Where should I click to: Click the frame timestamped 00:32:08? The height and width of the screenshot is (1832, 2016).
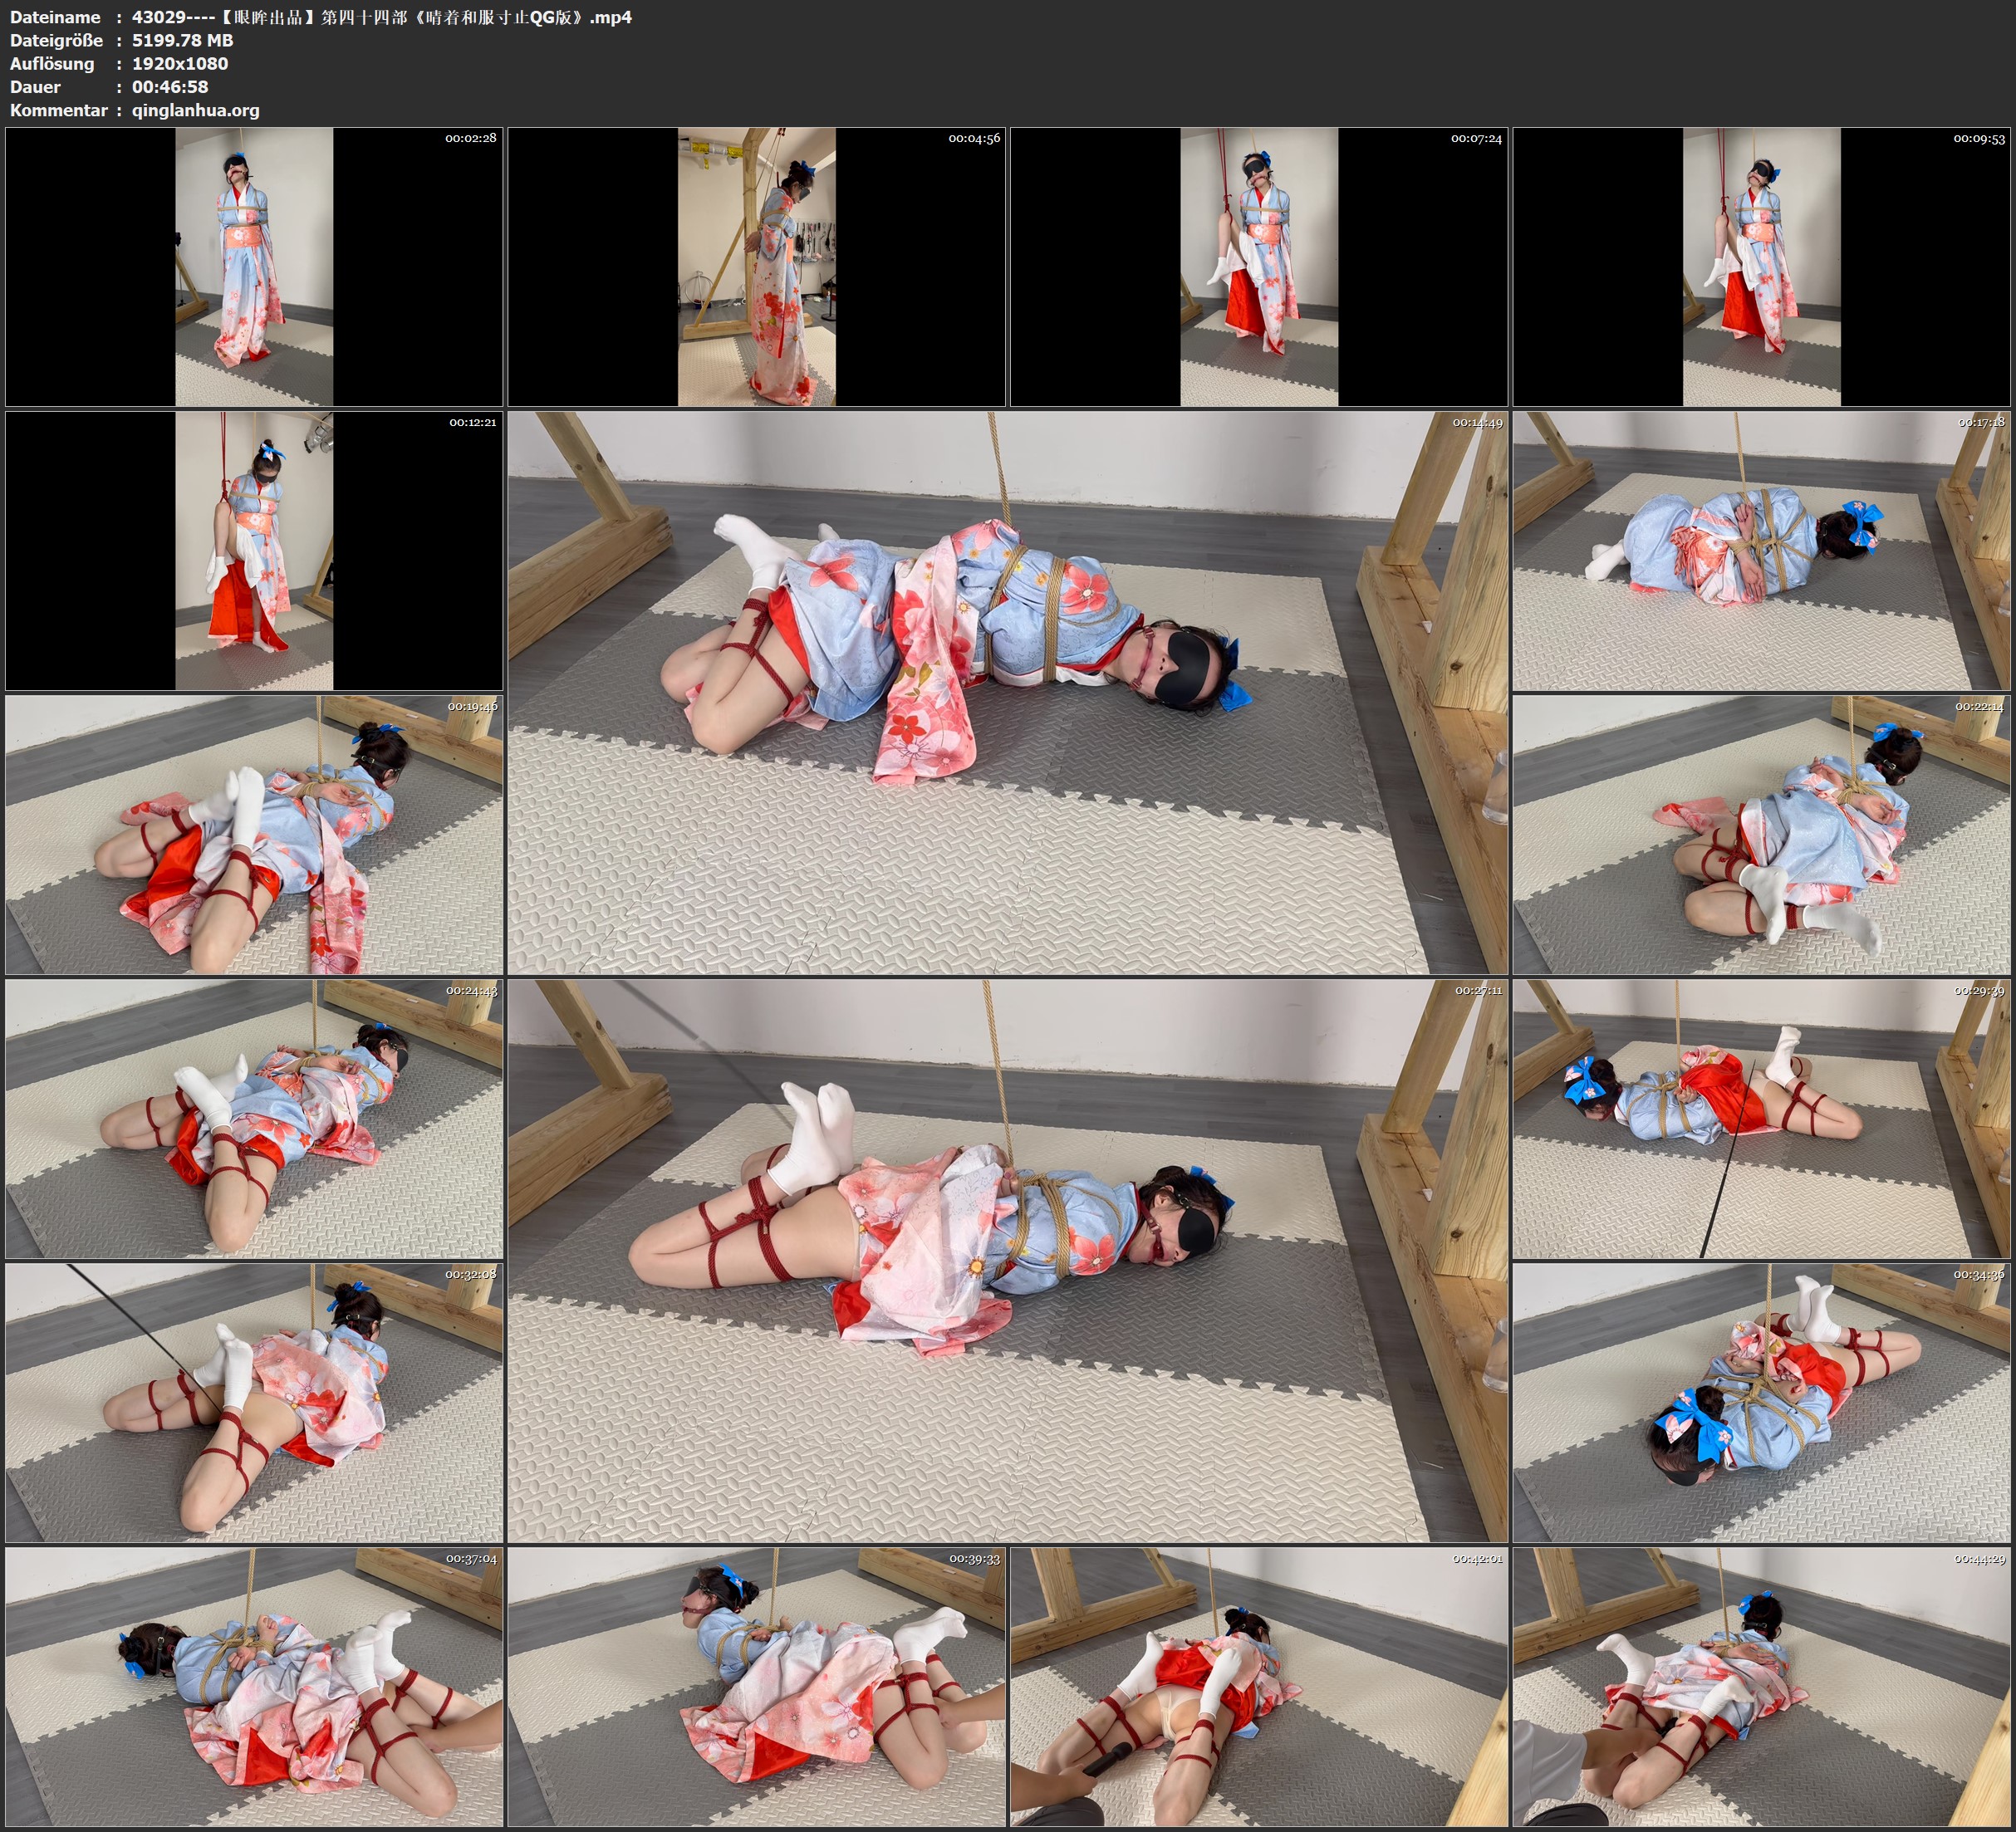[254, 1402]
